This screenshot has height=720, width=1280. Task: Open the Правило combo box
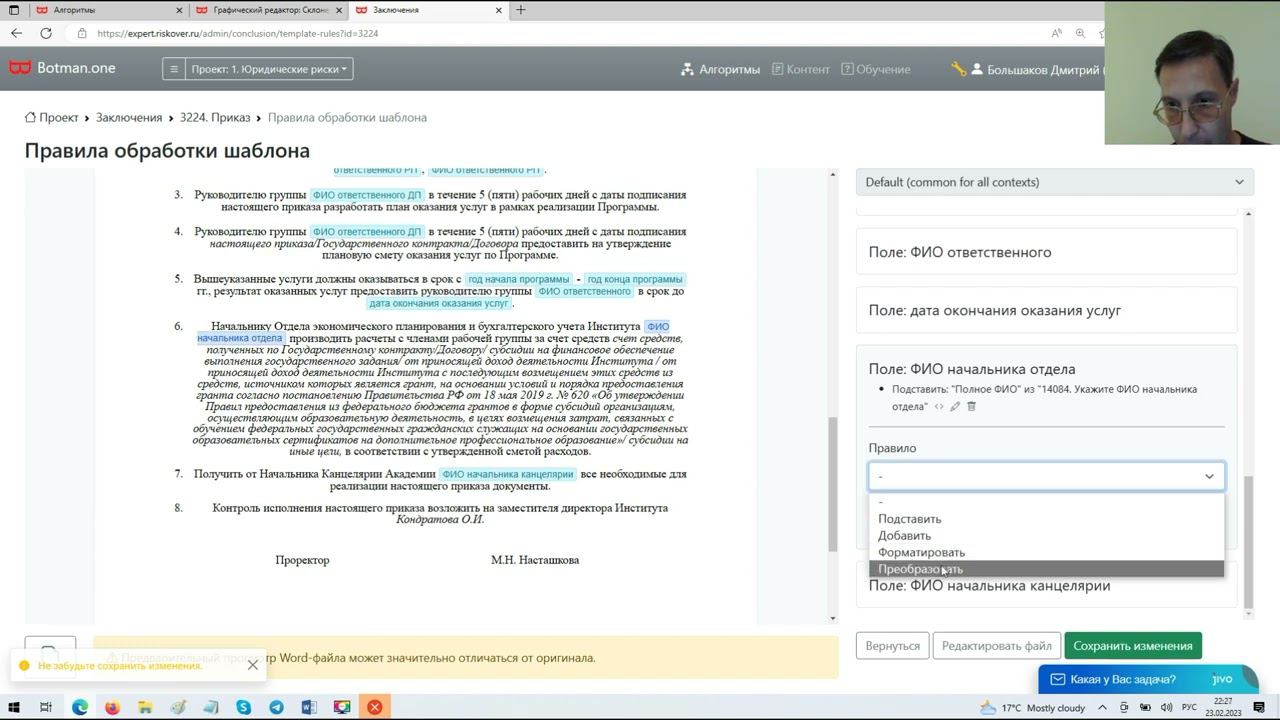tap(1046, 476)
